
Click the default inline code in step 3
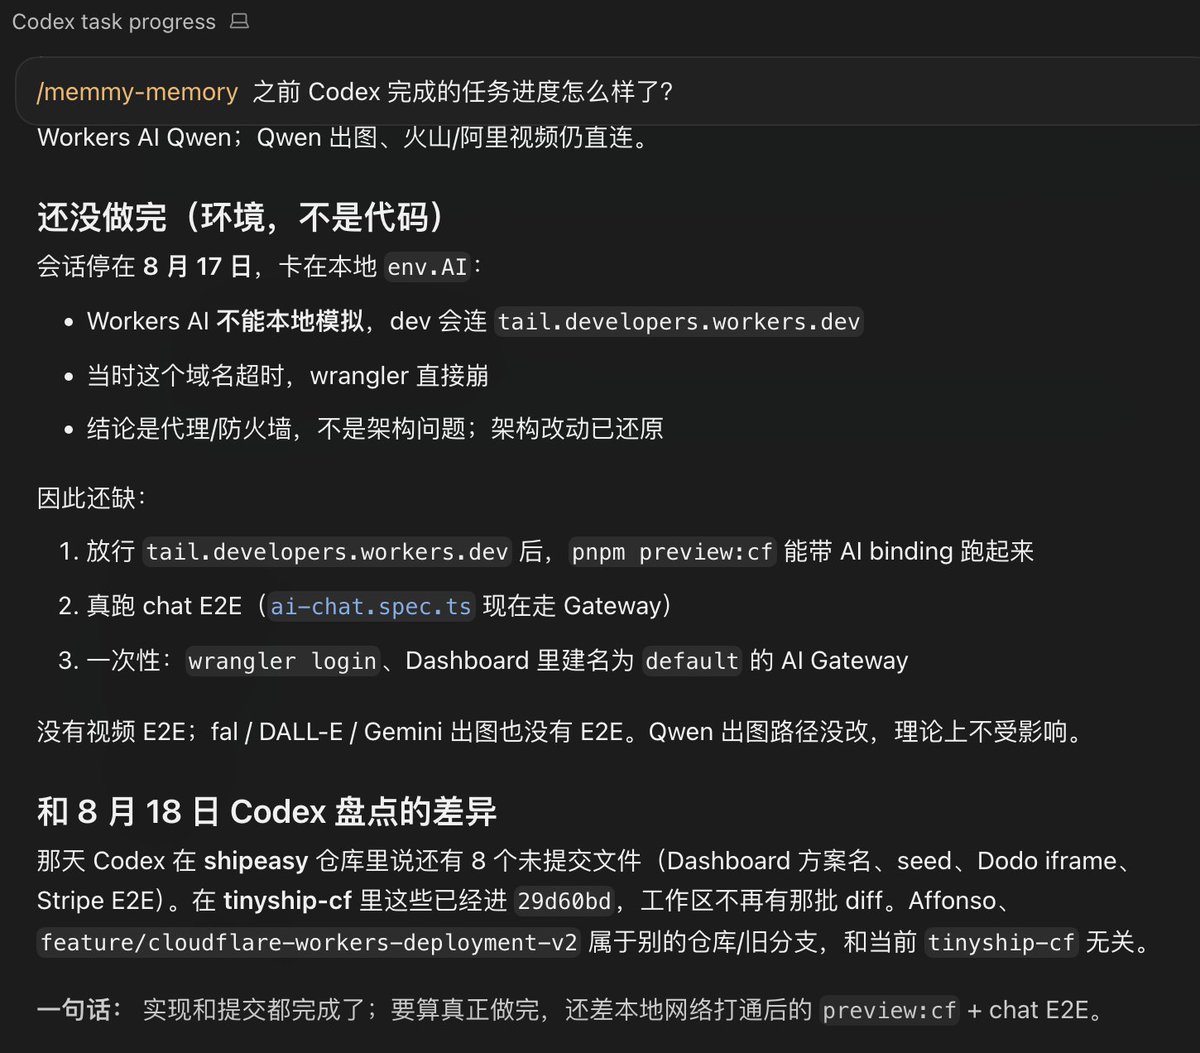[692, 662]
